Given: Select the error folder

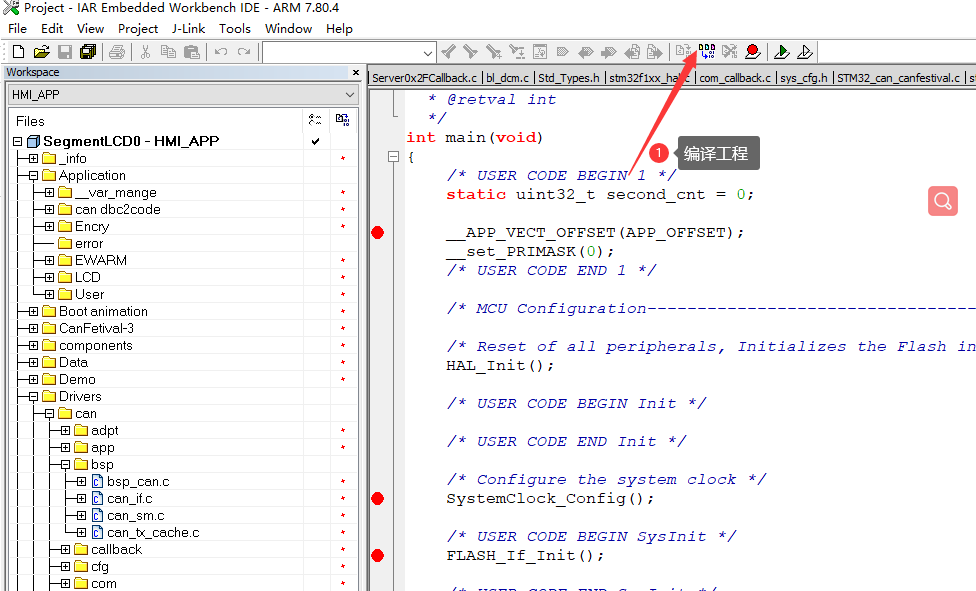Looking at the screenshot, I should [89, 243].
